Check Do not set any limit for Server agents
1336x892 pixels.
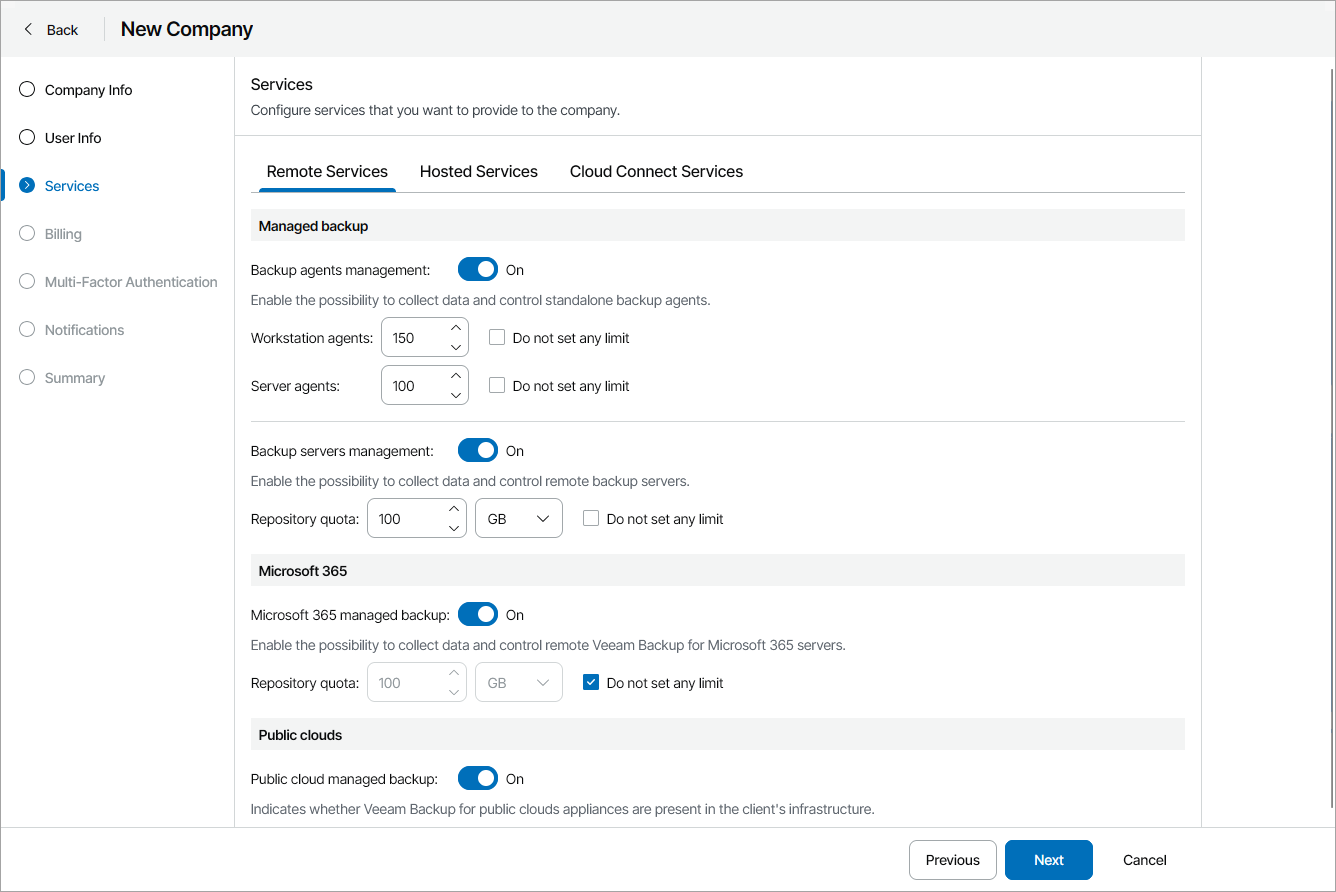(497, 385)
